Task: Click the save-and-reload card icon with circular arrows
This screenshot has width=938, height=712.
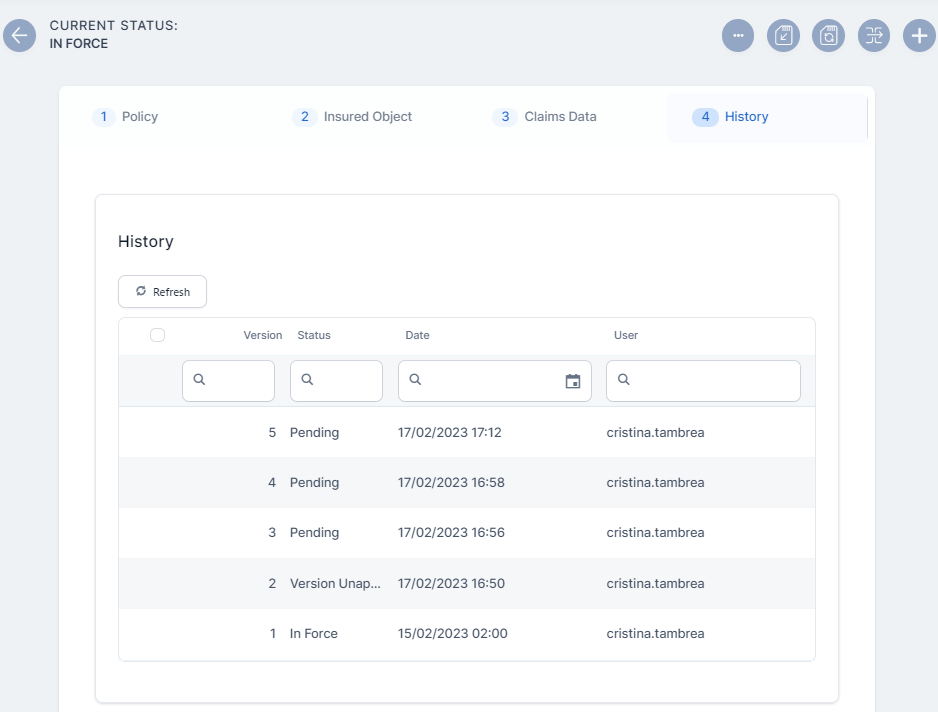Action: tap(828, 36)
